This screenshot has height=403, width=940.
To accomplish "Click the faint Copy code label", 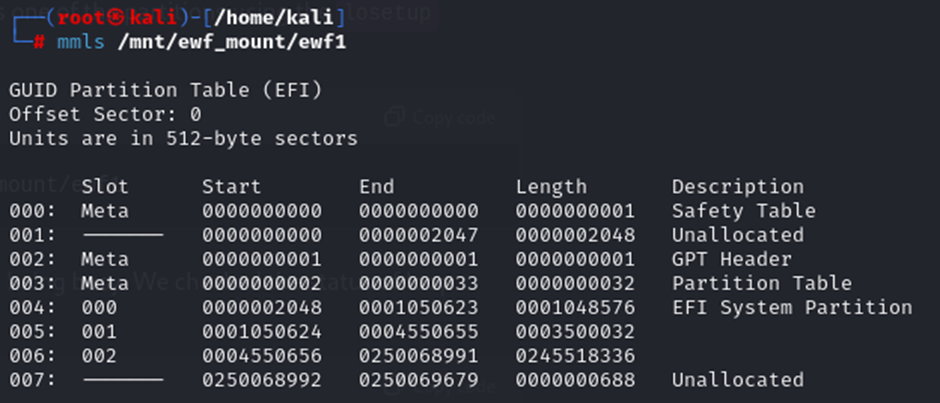I will (x=454, y=118).
